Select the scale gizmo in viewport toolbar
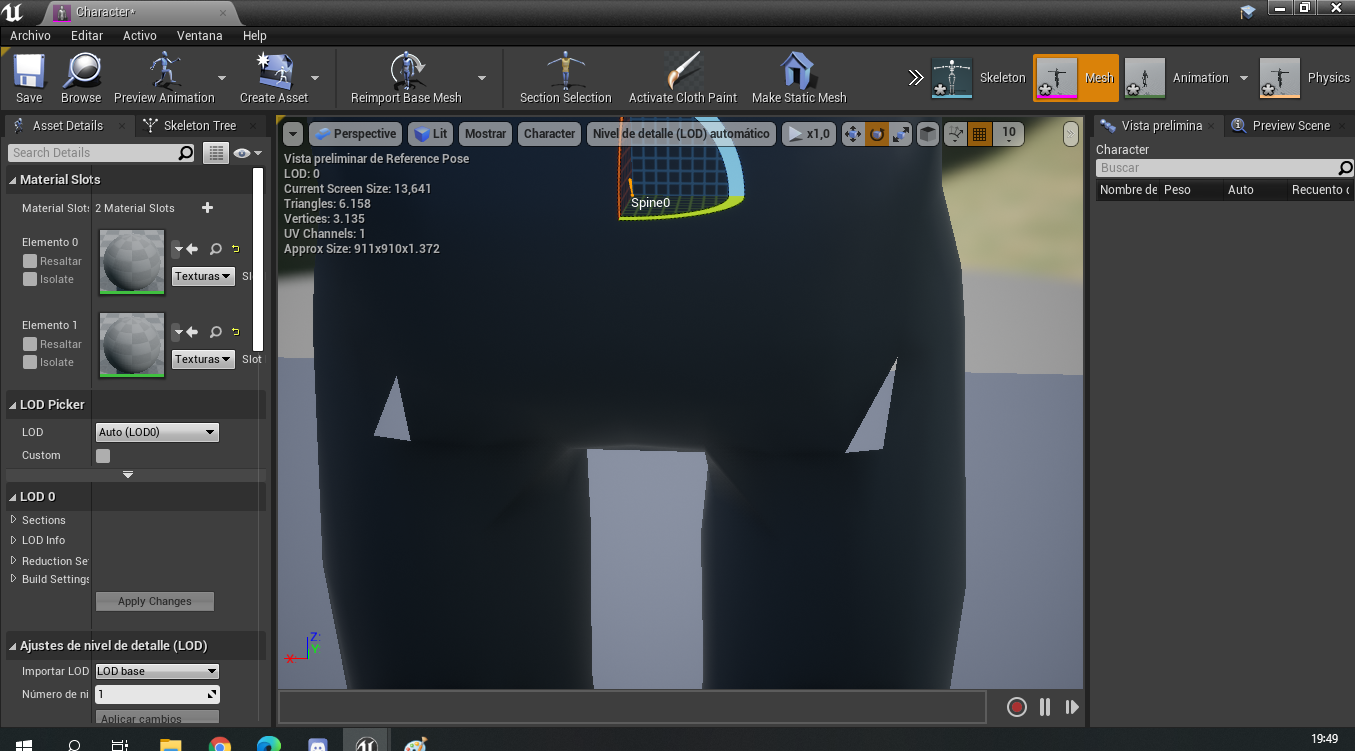 coord(901,134)
